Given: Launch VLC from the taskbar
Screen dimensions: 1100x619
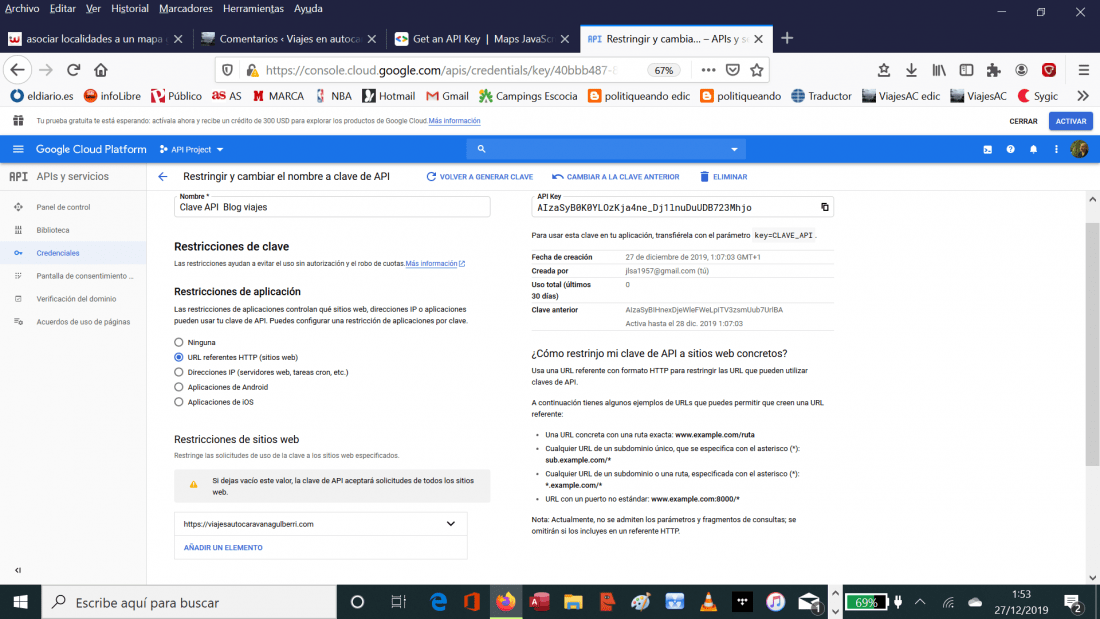Looking at the screenshot, I should pos(708,602).
